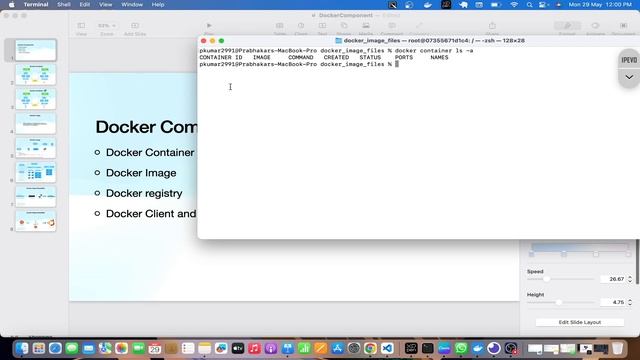Open Visual Studio Code from the Dock
Viewport: 640px width, 360px height.
(x=387, y=348)
